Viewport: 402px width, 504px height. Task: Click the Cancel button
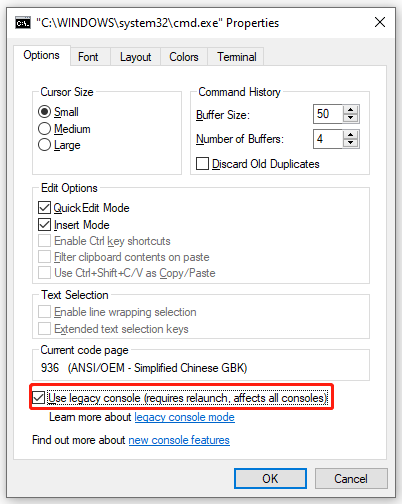click(x=351, y=479)
